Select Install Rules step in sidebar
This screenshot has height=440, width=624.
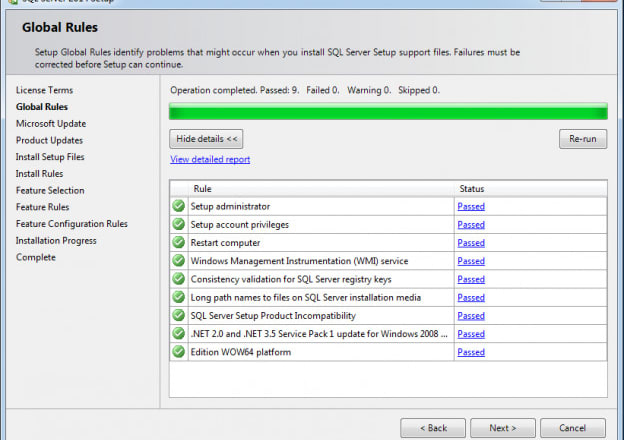tap(39, 174)
